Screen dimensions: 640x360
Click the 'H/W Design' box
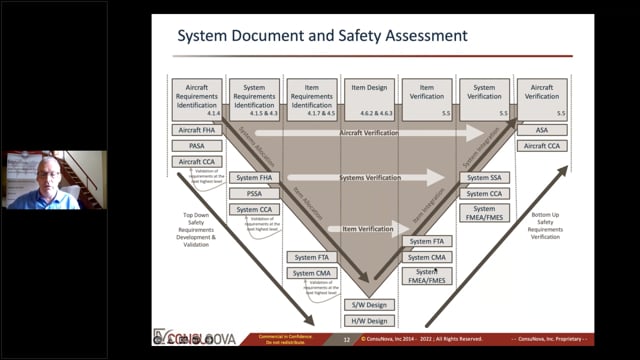(369, 321)
